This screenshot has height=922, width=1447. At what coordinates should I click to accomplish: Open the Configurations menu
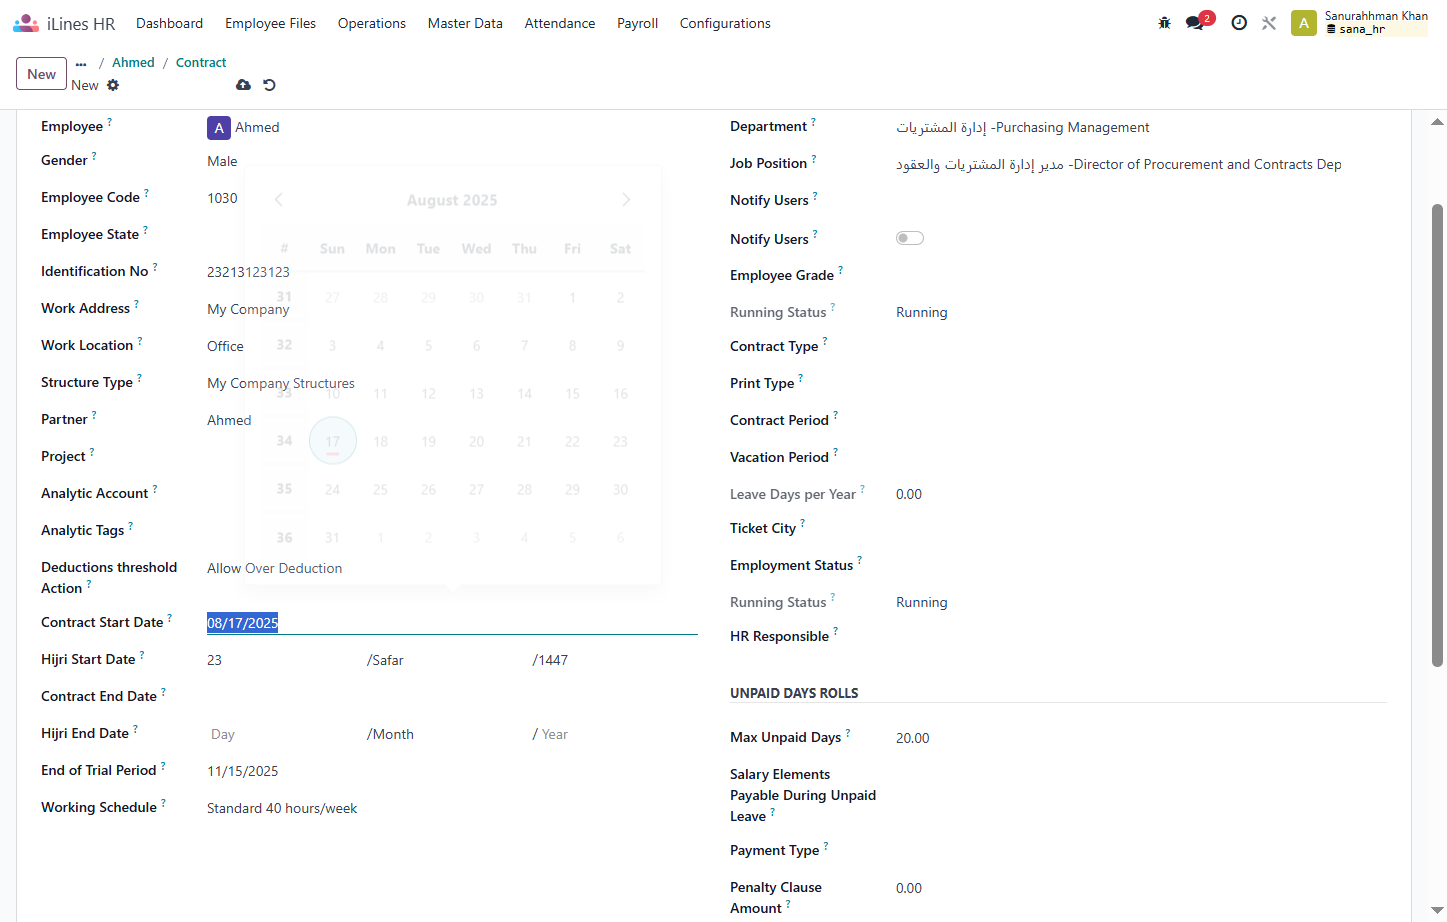725,23
